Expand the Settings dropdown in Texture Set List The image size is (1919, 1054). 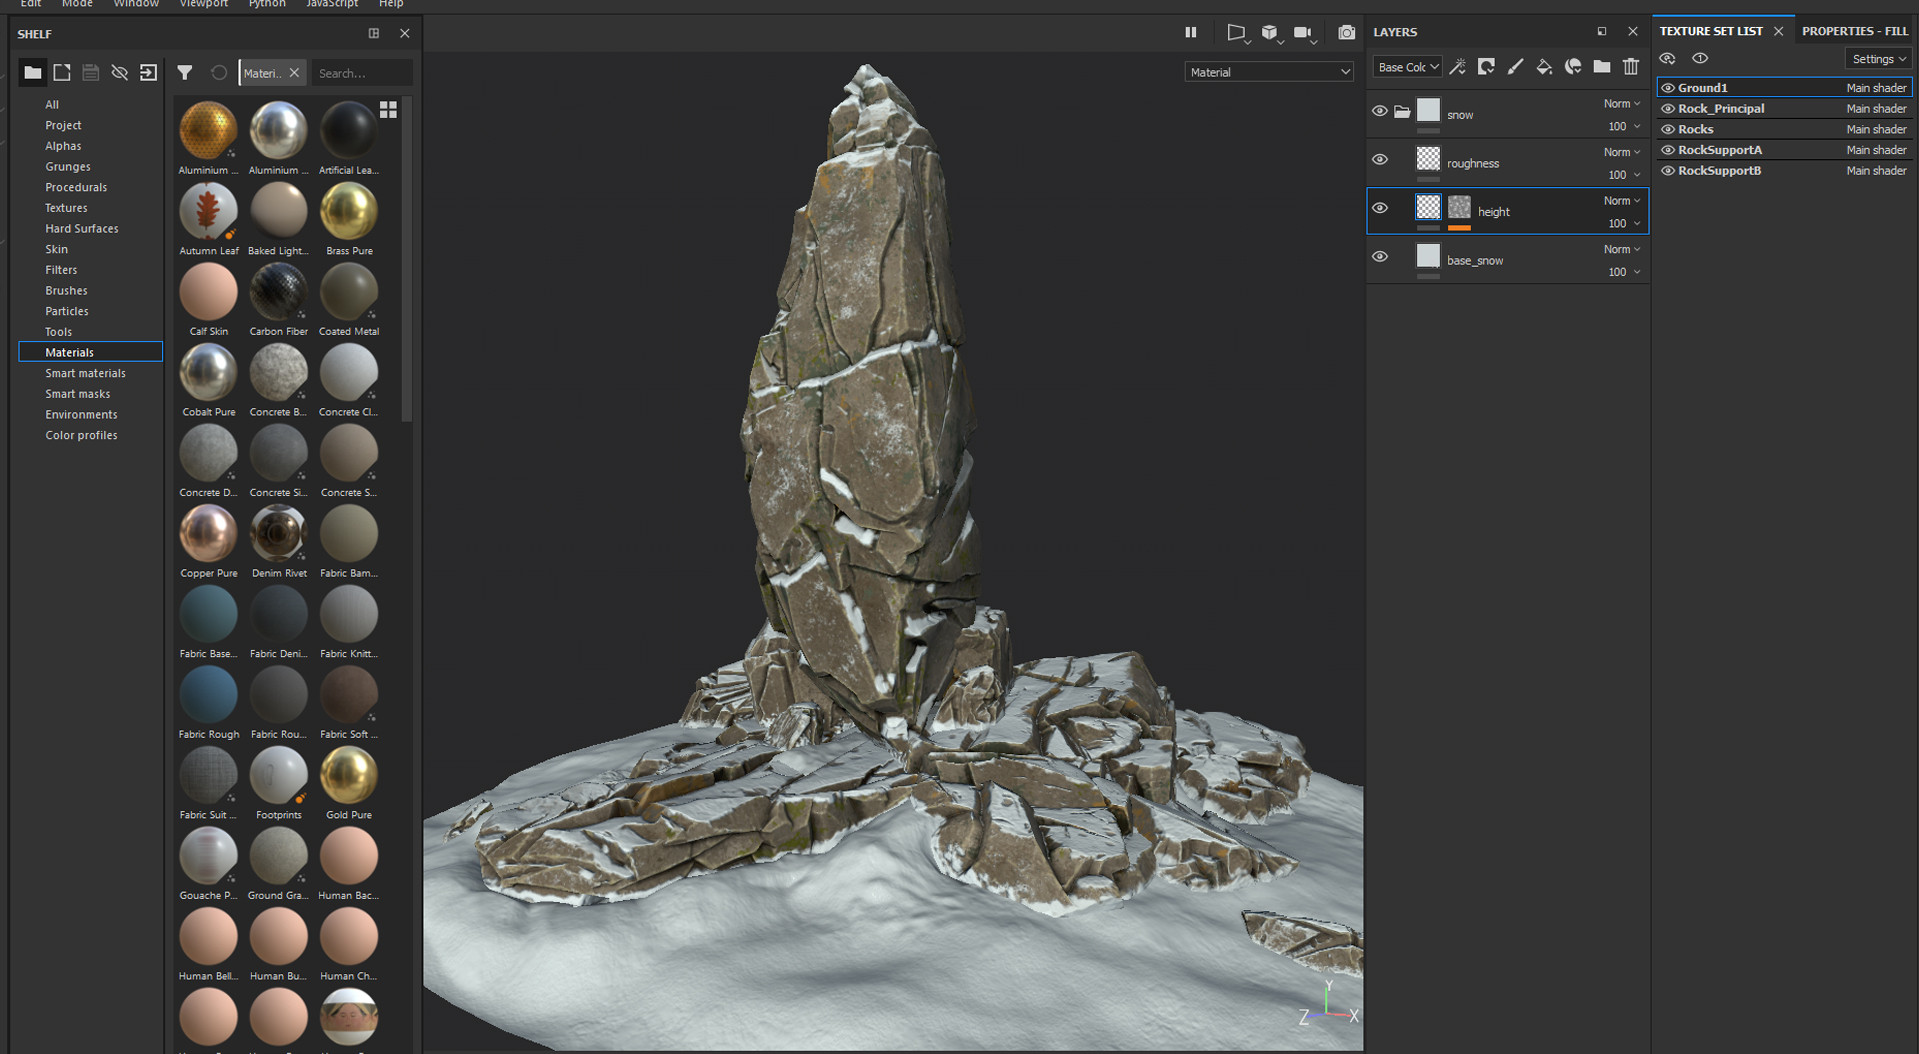tap(1878, 59)
